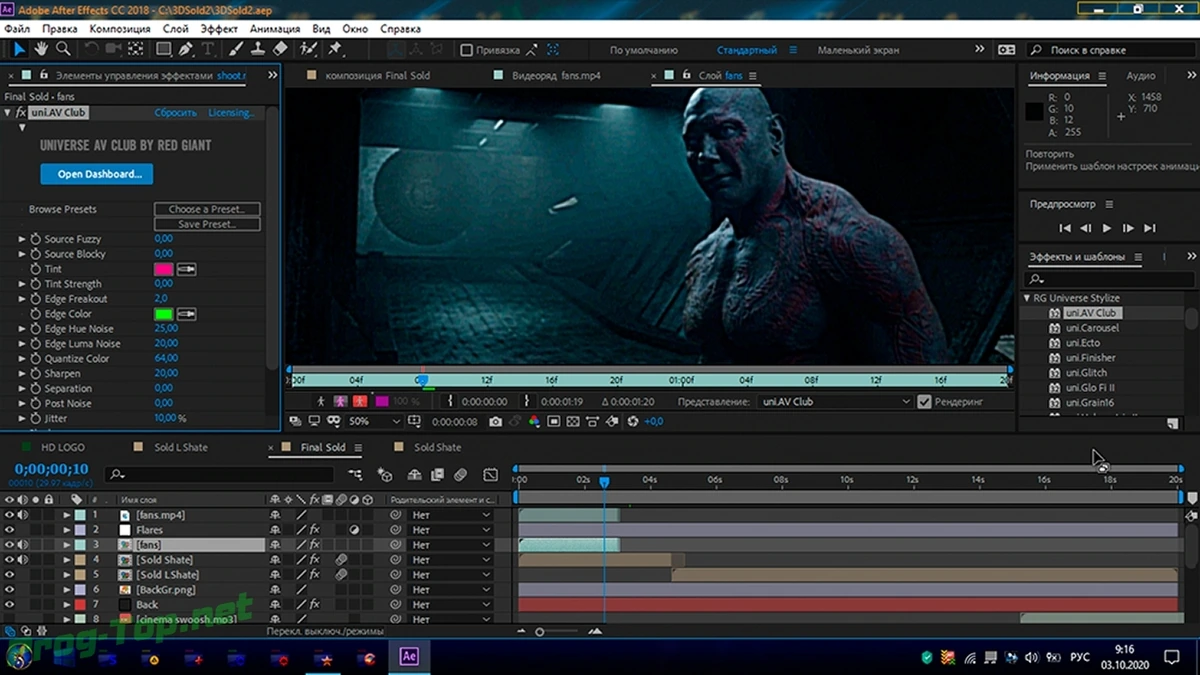
Task: Hide the Back layer visibility eye
Action: (10, 605)
